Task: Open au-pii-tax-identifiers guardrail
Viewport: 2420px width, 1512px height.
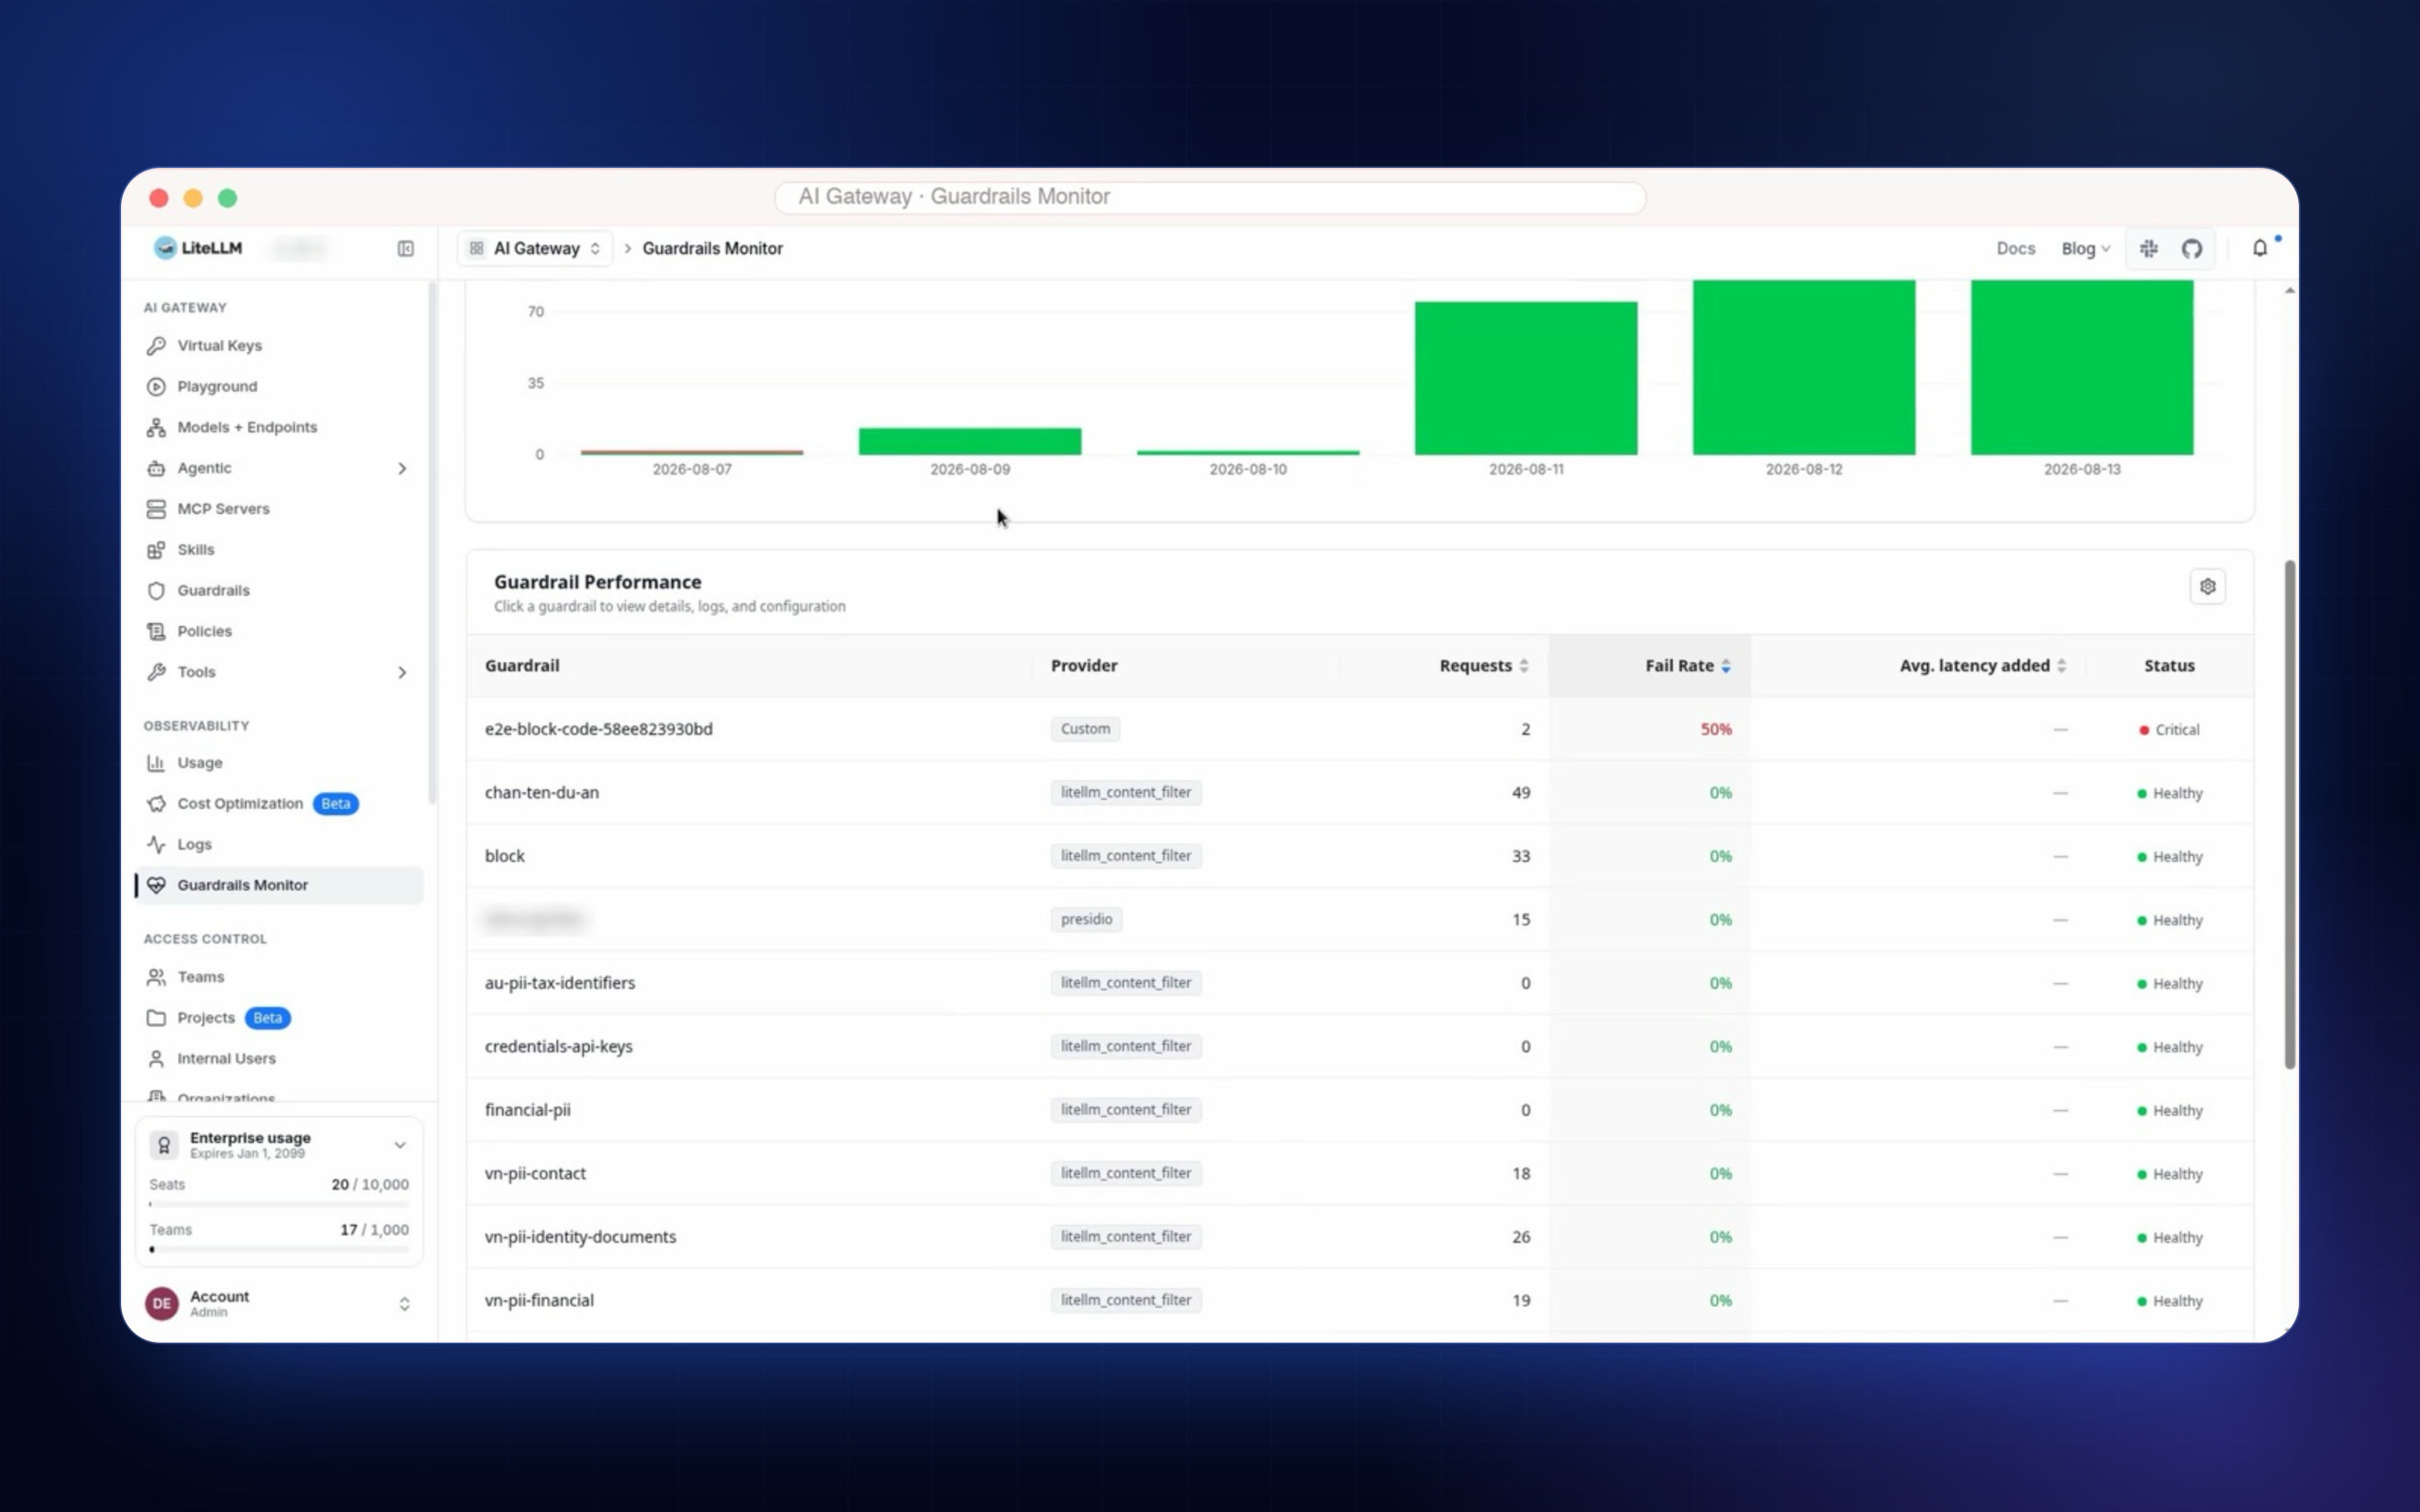Action: click(x=1359, y=983)
